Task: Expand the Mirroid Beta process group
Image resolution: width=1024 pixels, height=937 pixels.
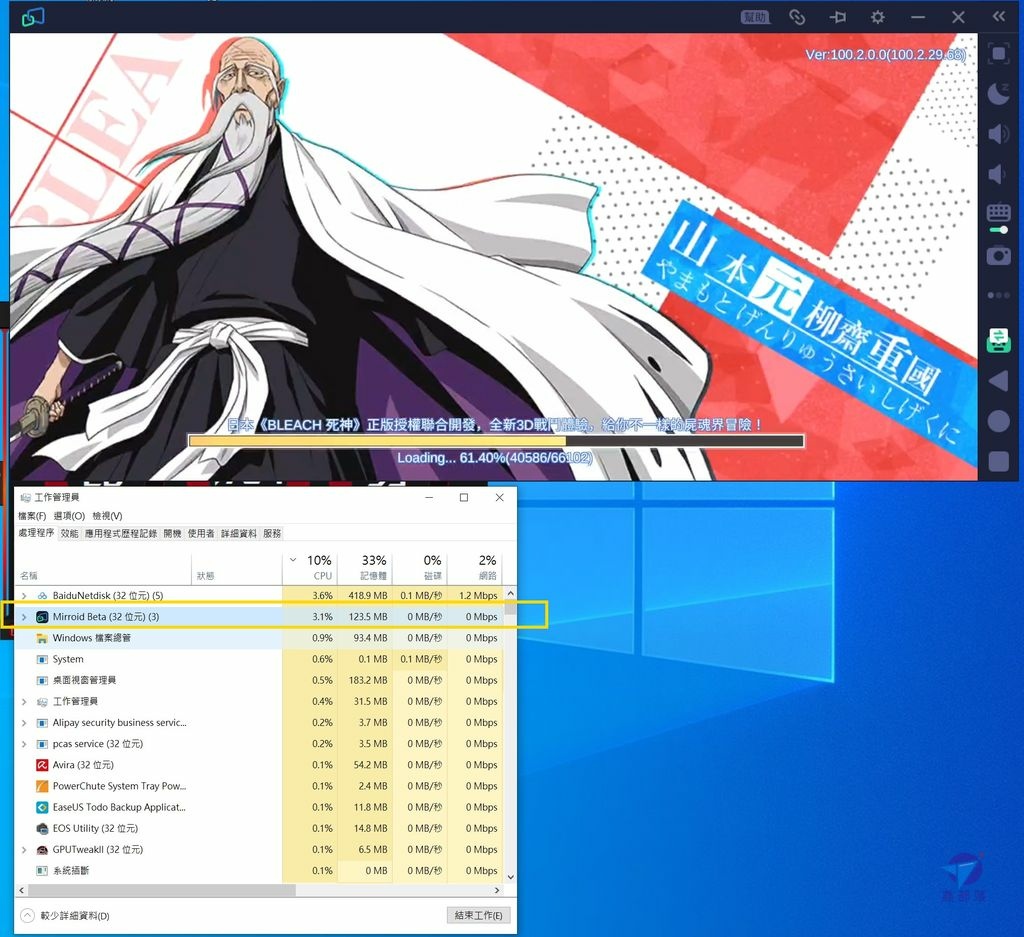Action: tap(24, 616)
